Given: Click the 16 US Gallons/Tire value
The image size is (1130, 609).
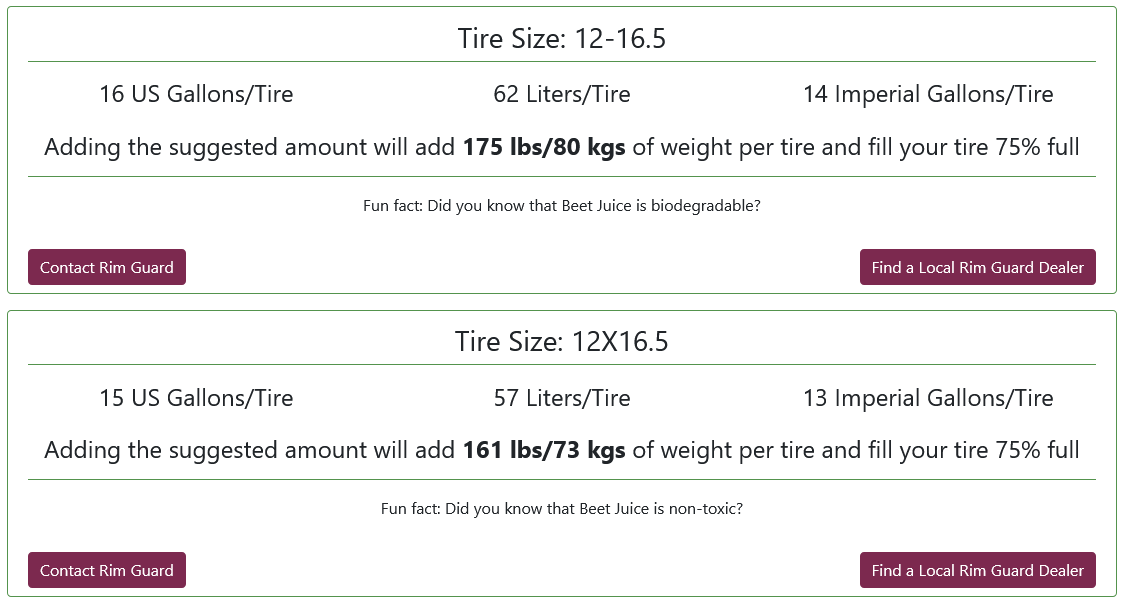Looking at the screenshot, I should [x=196, y=94].
